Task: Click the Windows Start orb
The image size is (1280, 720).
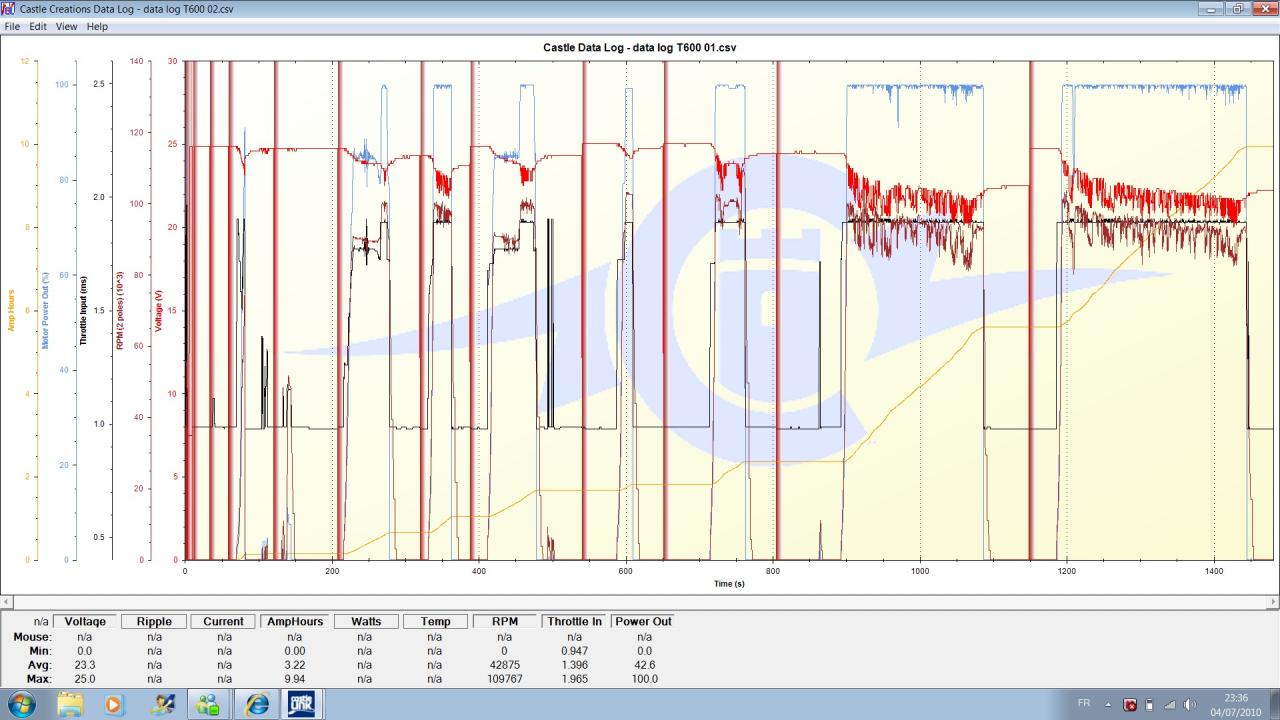Action: [x=20, y=704]
